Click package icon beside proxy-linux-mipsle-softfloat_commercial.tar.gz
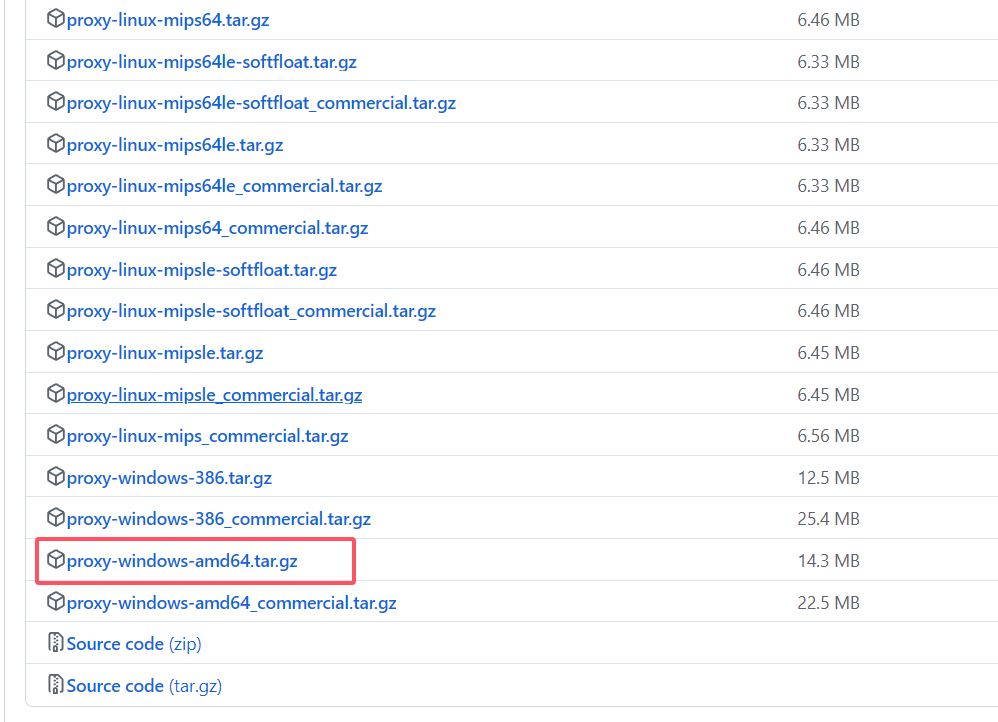This screenshot has width=998, height=722. (56, 309)
